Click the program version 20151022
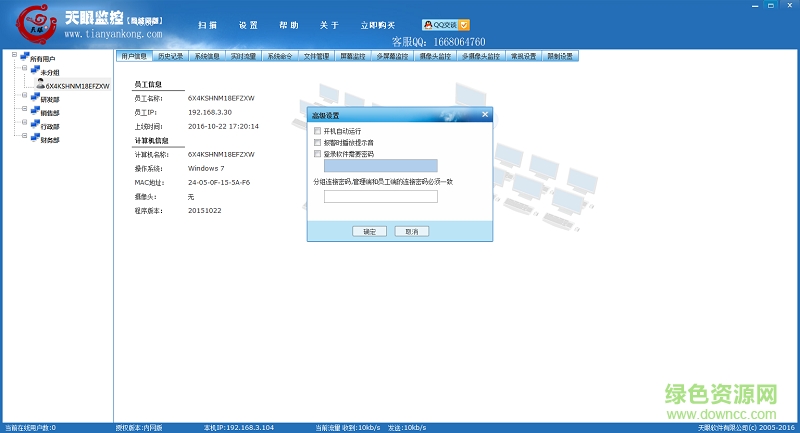This screenshot has width=800, height=433. [205, 210]
